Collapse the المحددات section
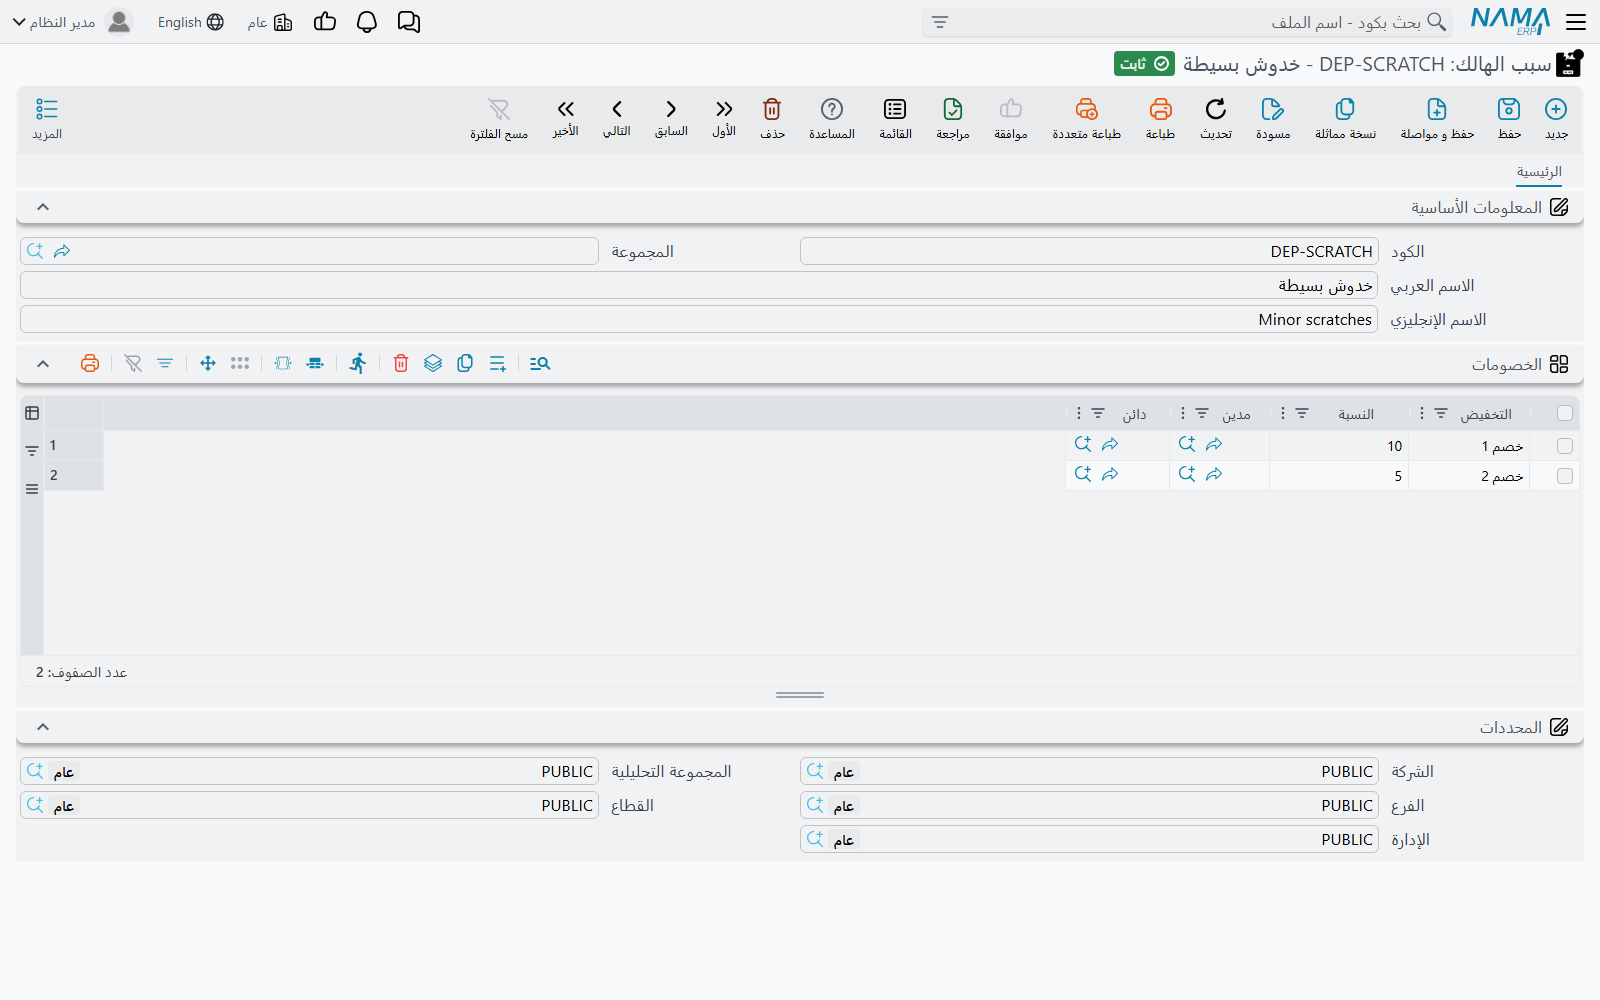Image resolution: width=1600 pixels, height=1000 pixels. pos(43,727)
